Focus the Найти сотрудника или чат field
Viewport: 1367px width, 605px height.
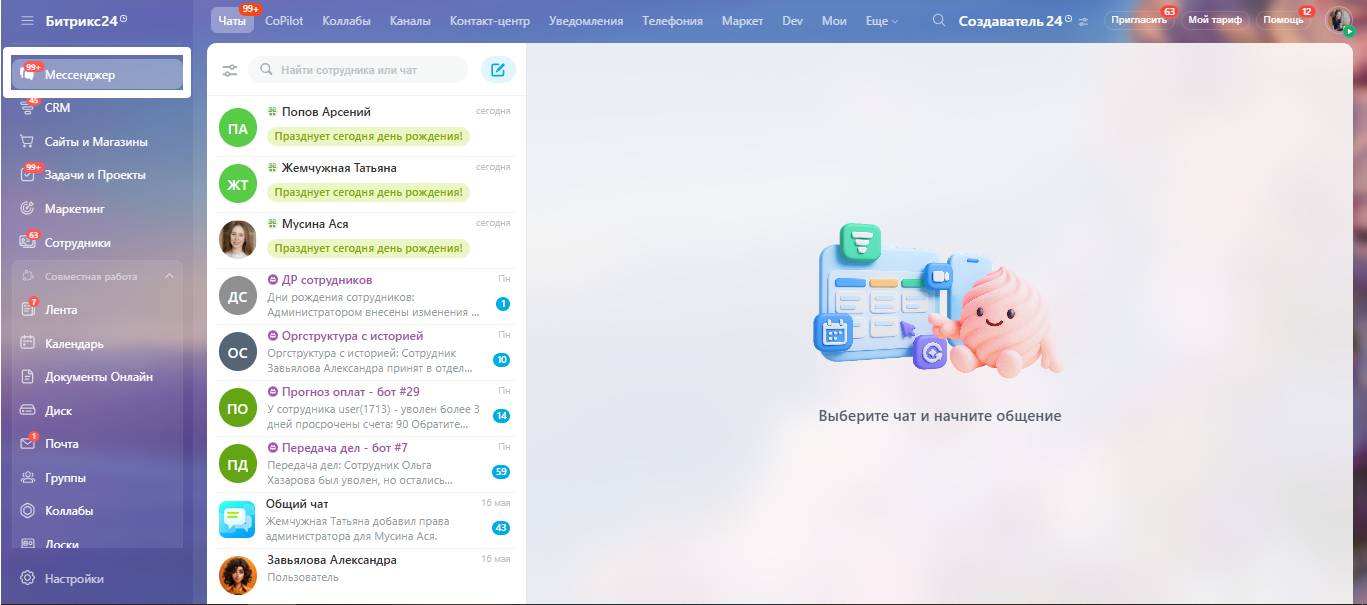tap(358, 70)
